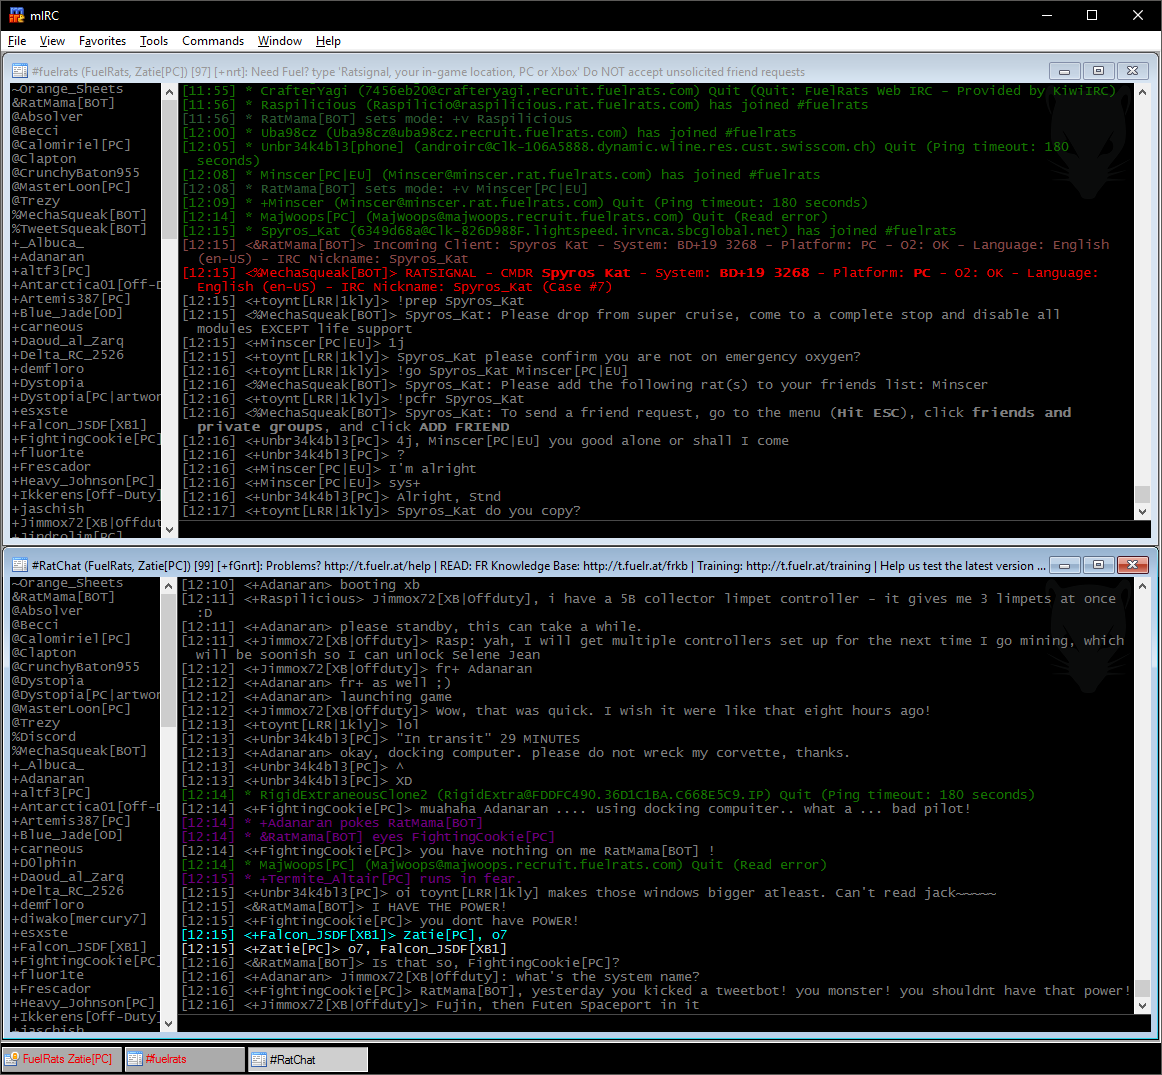Click the #RatChat window title bar topic
Viewport: 1162px width, 1075px height.
click(539, 565)
